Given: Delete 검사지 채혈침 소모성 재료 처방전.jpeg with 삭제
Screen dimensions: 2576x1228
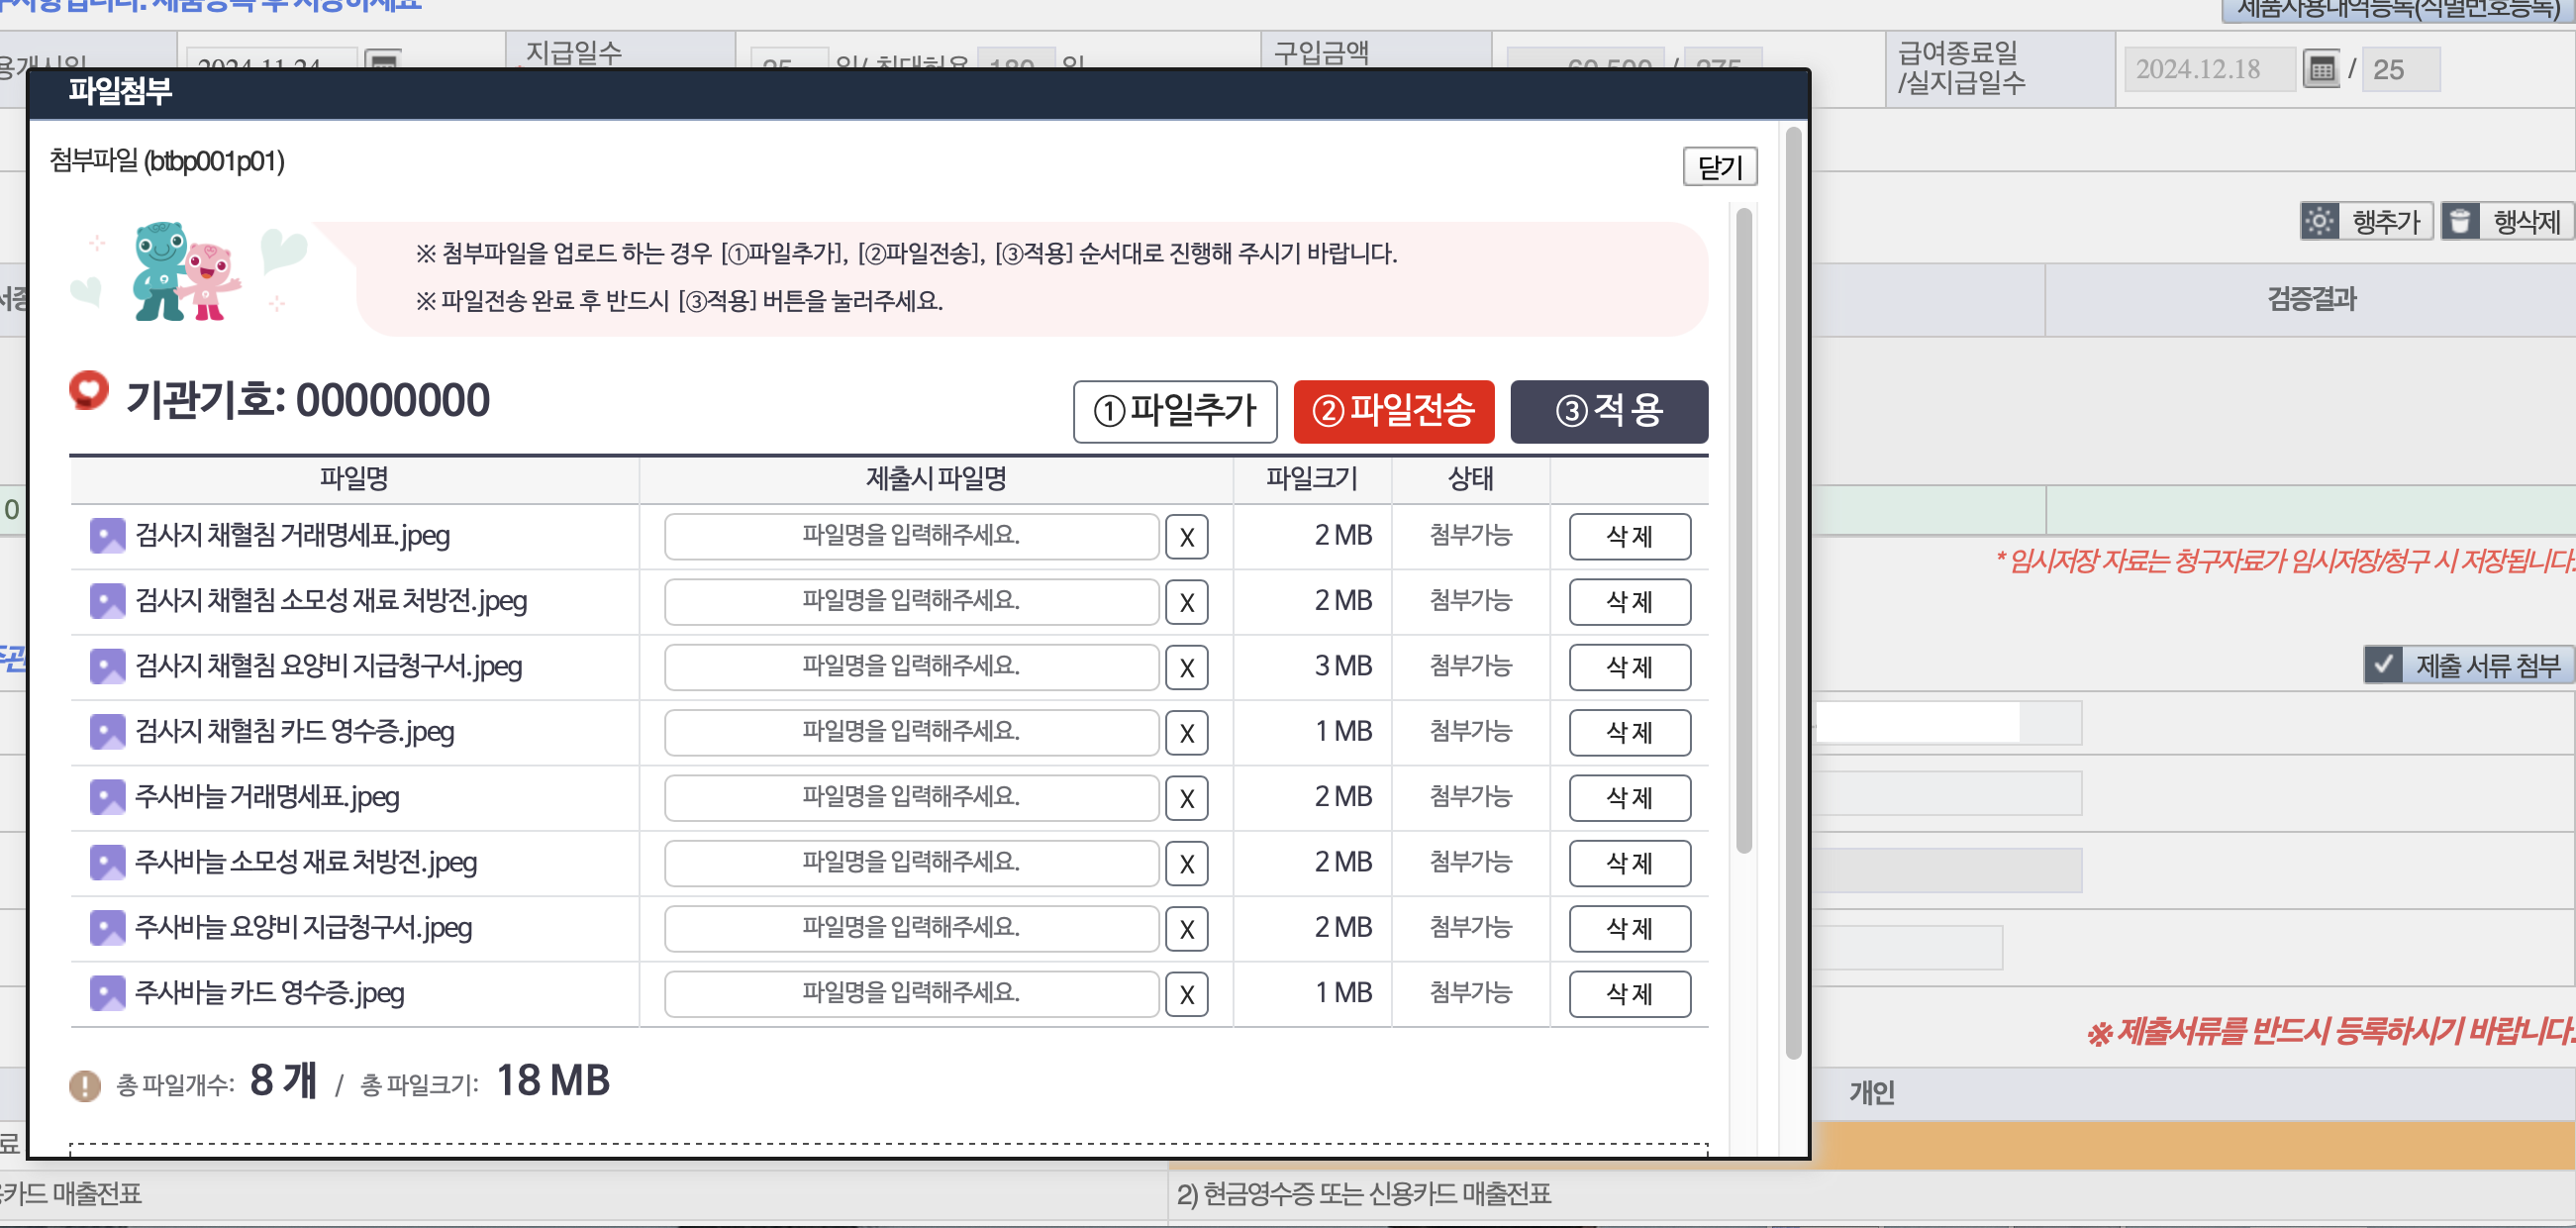Looking at the screenshot, I should [1629, 602].
